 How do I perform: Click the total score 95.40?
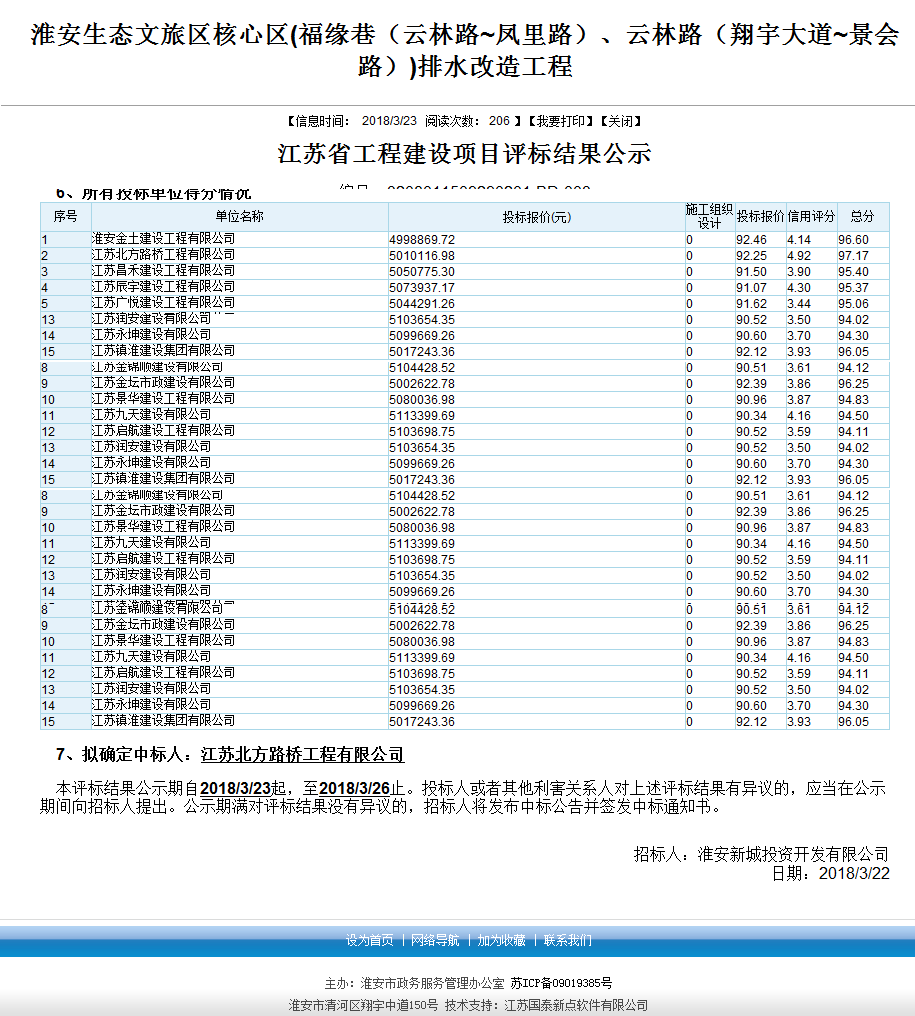tap(853, 272)
